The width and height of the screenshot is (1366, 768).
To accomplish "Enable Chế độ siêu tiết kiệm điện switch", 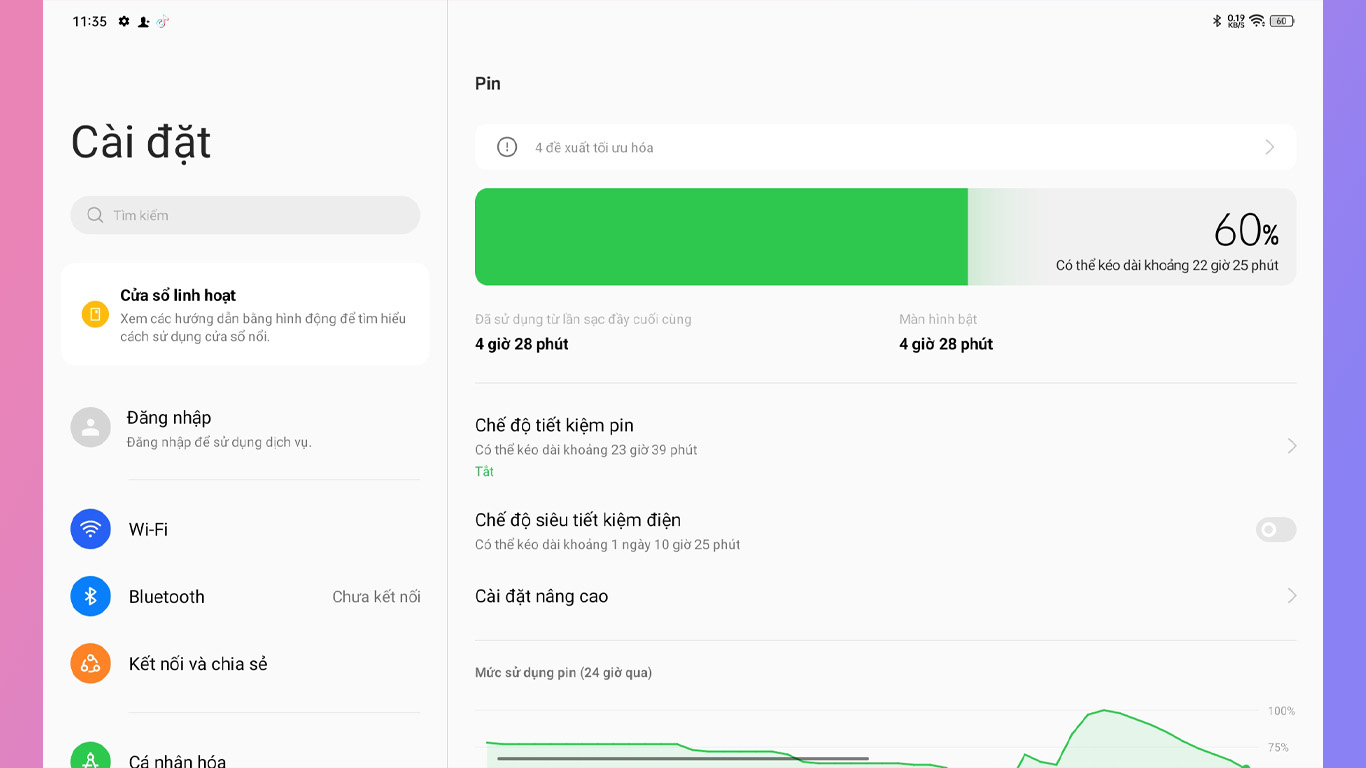I will (x=1276, y=530).
